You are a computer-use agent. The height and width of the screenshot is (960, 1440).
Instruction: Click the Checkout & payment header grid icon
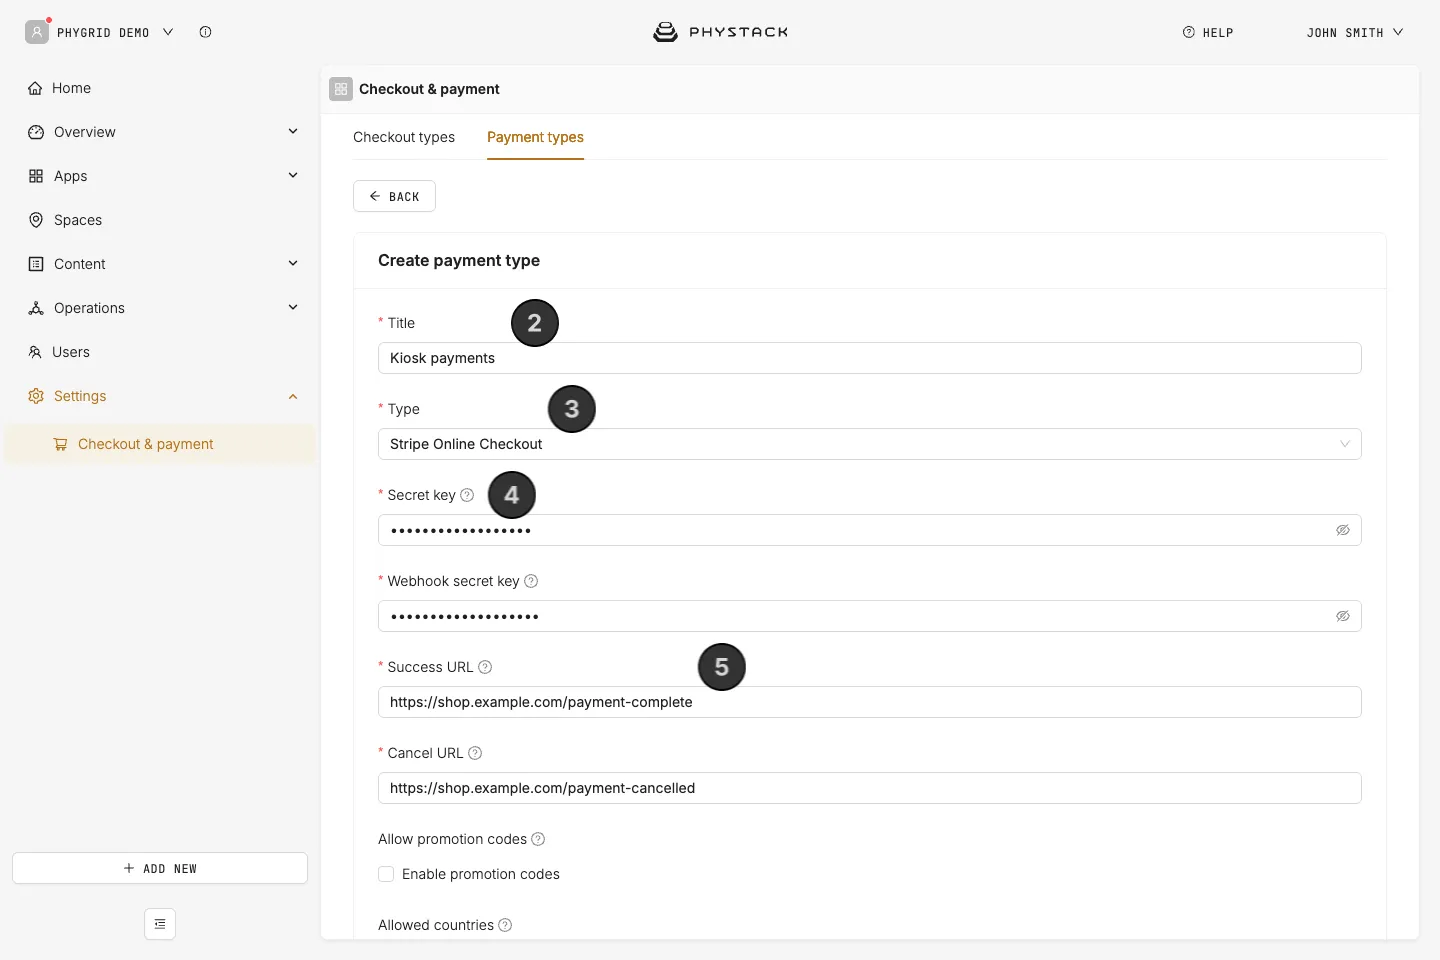[341, 89]
